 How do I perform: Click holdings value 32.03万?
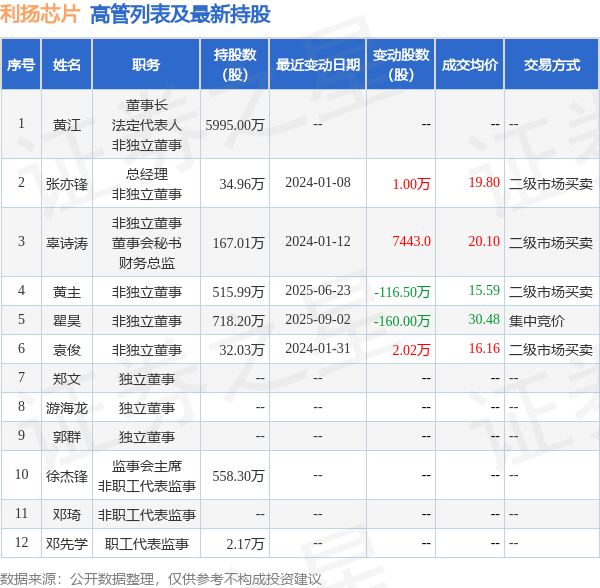tap(241, 350)
